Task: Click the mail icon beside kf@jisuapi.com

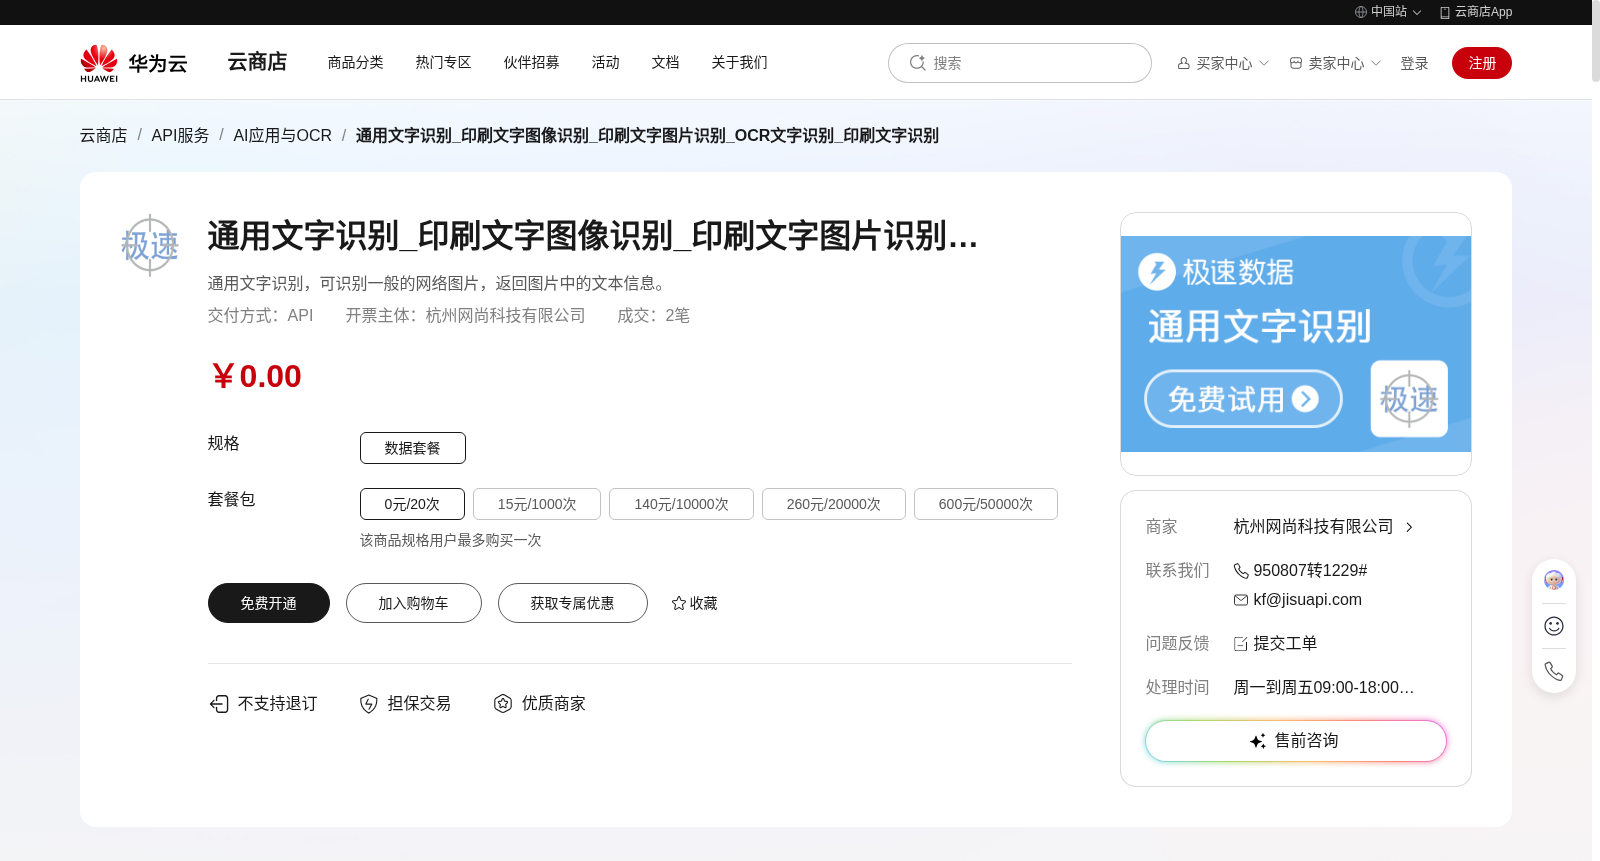Action: click(x=1241, y=600)
